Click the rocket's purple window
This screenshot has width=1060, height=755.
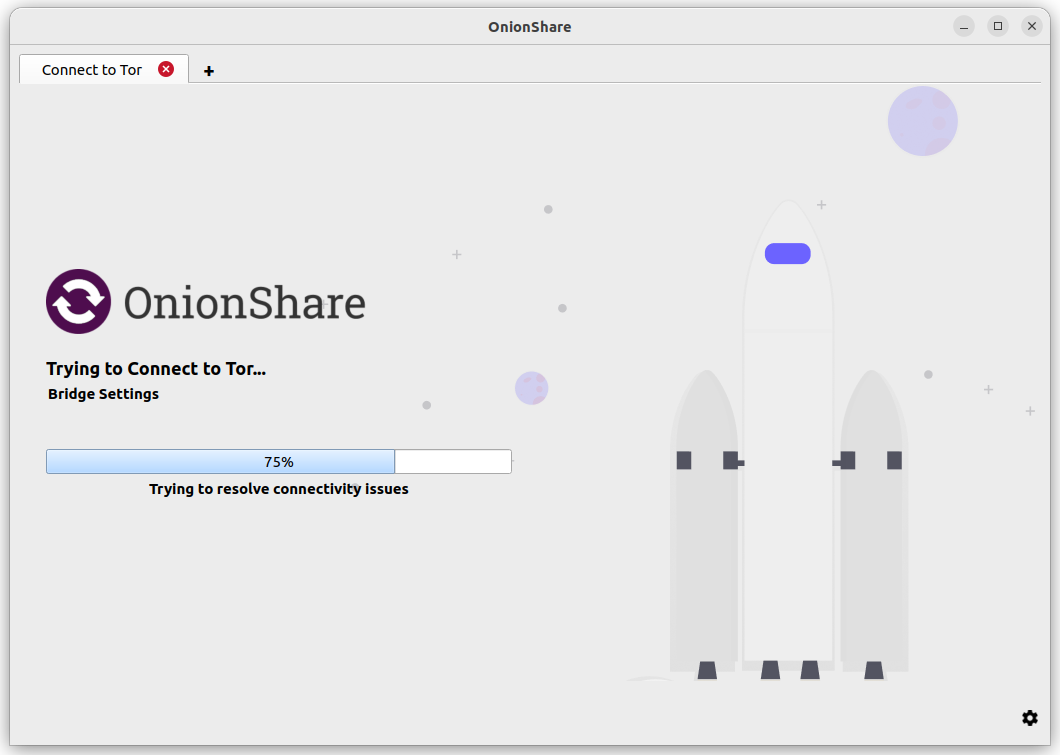pos(788,253)
